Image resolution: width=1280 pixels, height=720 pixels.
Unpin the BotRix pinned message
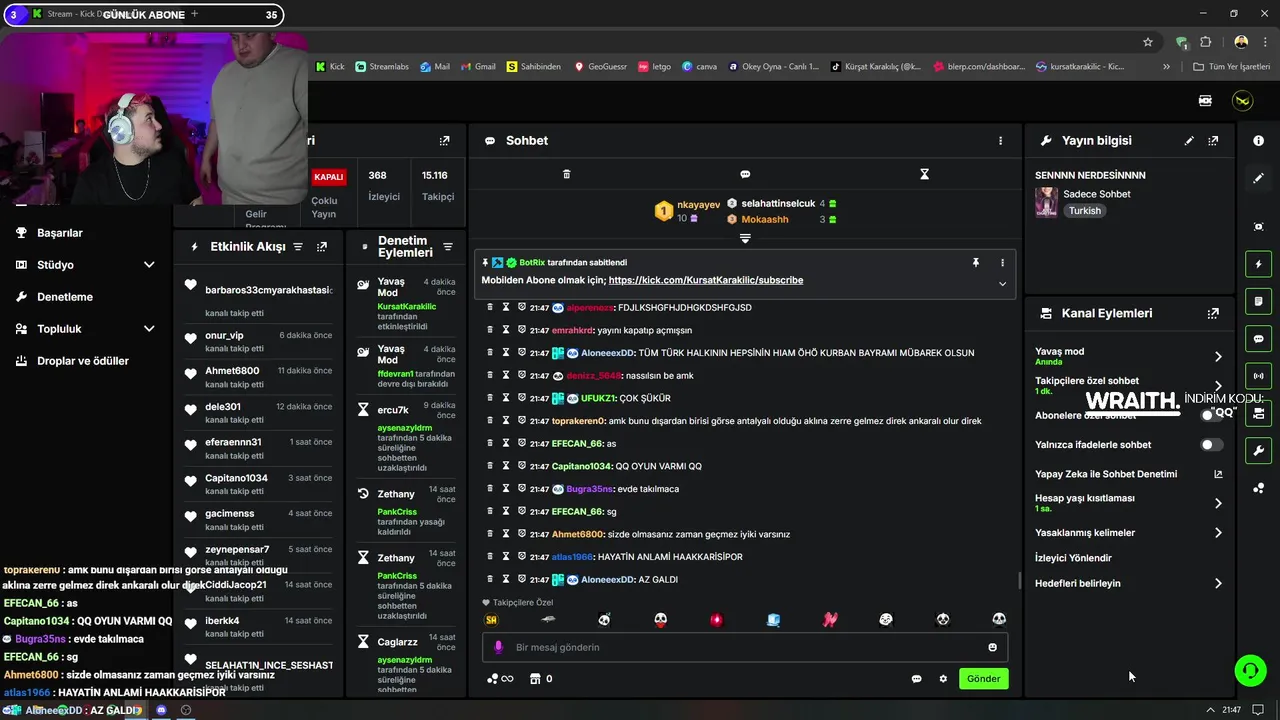[x=975, y=263]
